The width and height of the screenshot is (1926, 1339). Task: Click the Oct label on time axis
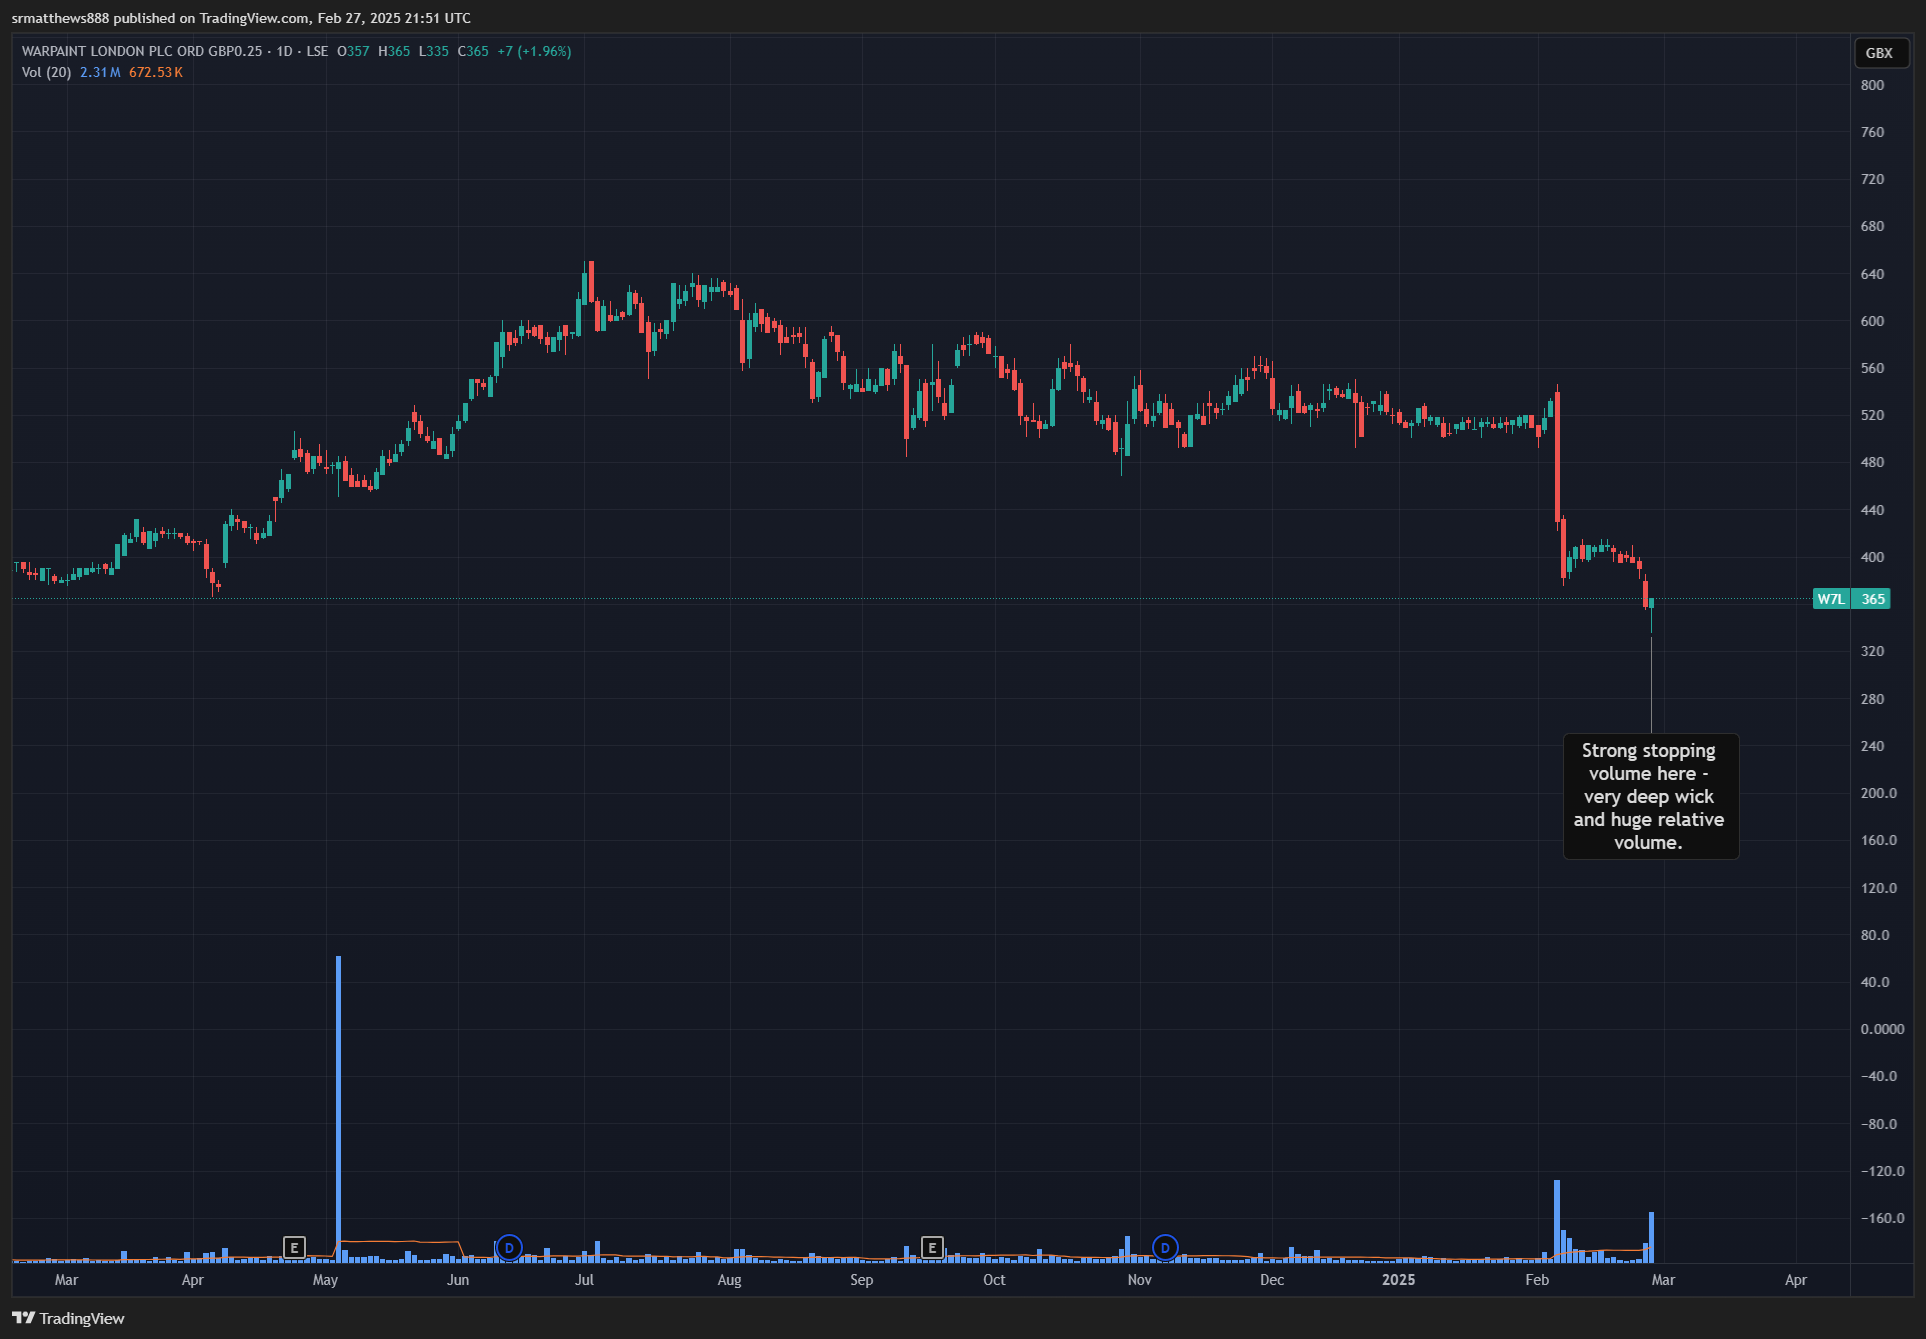point(994,1280)
